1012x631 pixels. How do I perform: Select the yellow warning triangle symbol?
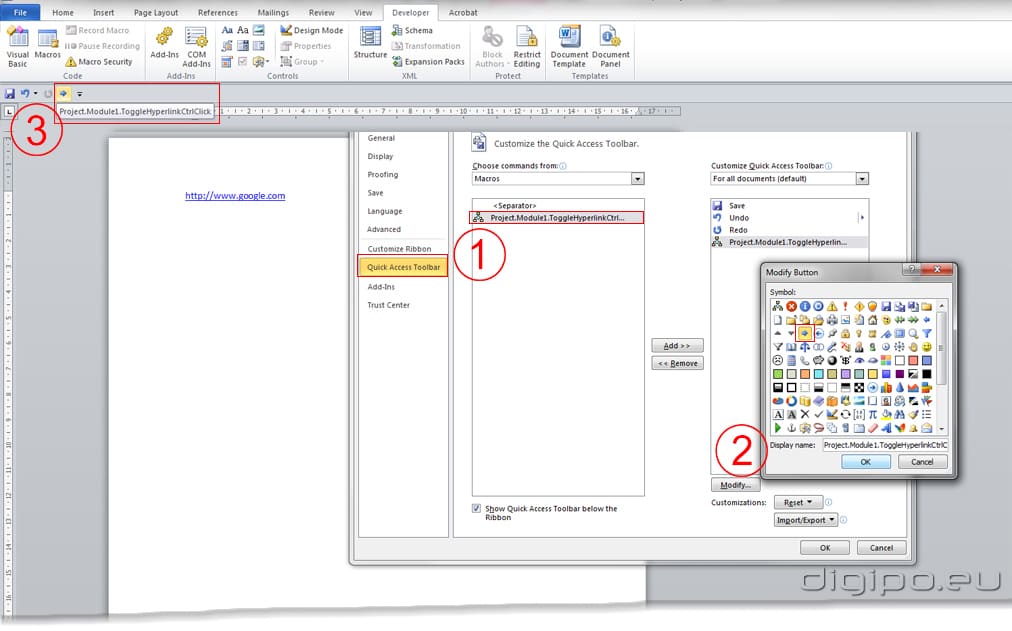(832, 306)
